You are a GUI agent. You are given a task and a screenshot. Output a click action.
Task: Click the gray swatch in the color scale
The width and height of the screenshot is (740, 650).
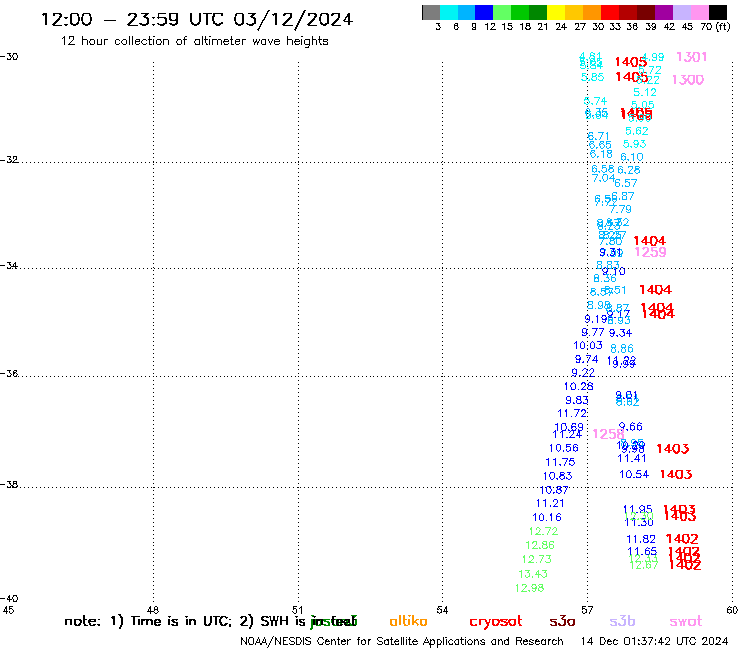431,12
